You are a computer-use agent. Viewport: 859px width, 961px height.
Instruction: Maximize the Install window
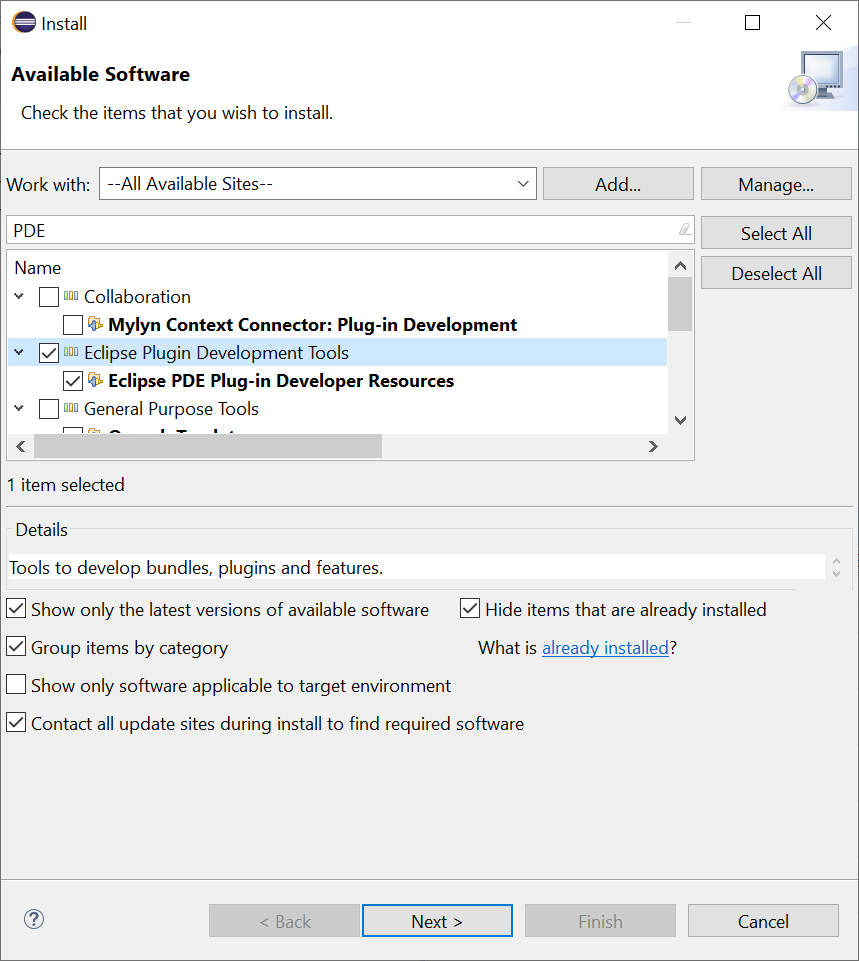click(752, 23)
